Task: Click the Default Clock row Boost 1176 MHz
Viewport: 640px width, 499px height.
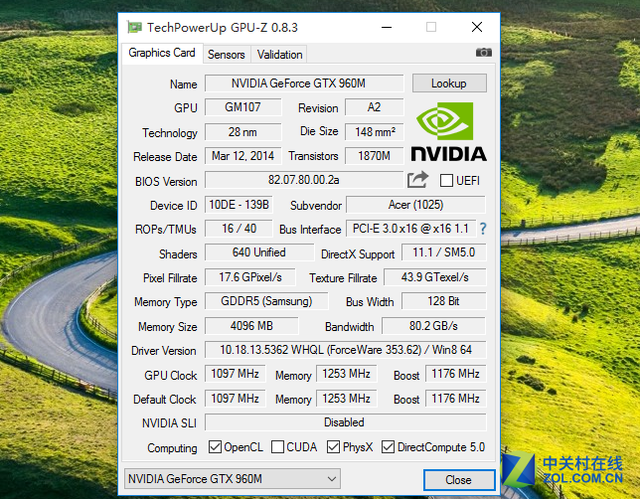Action: click(x=456, y=398)
